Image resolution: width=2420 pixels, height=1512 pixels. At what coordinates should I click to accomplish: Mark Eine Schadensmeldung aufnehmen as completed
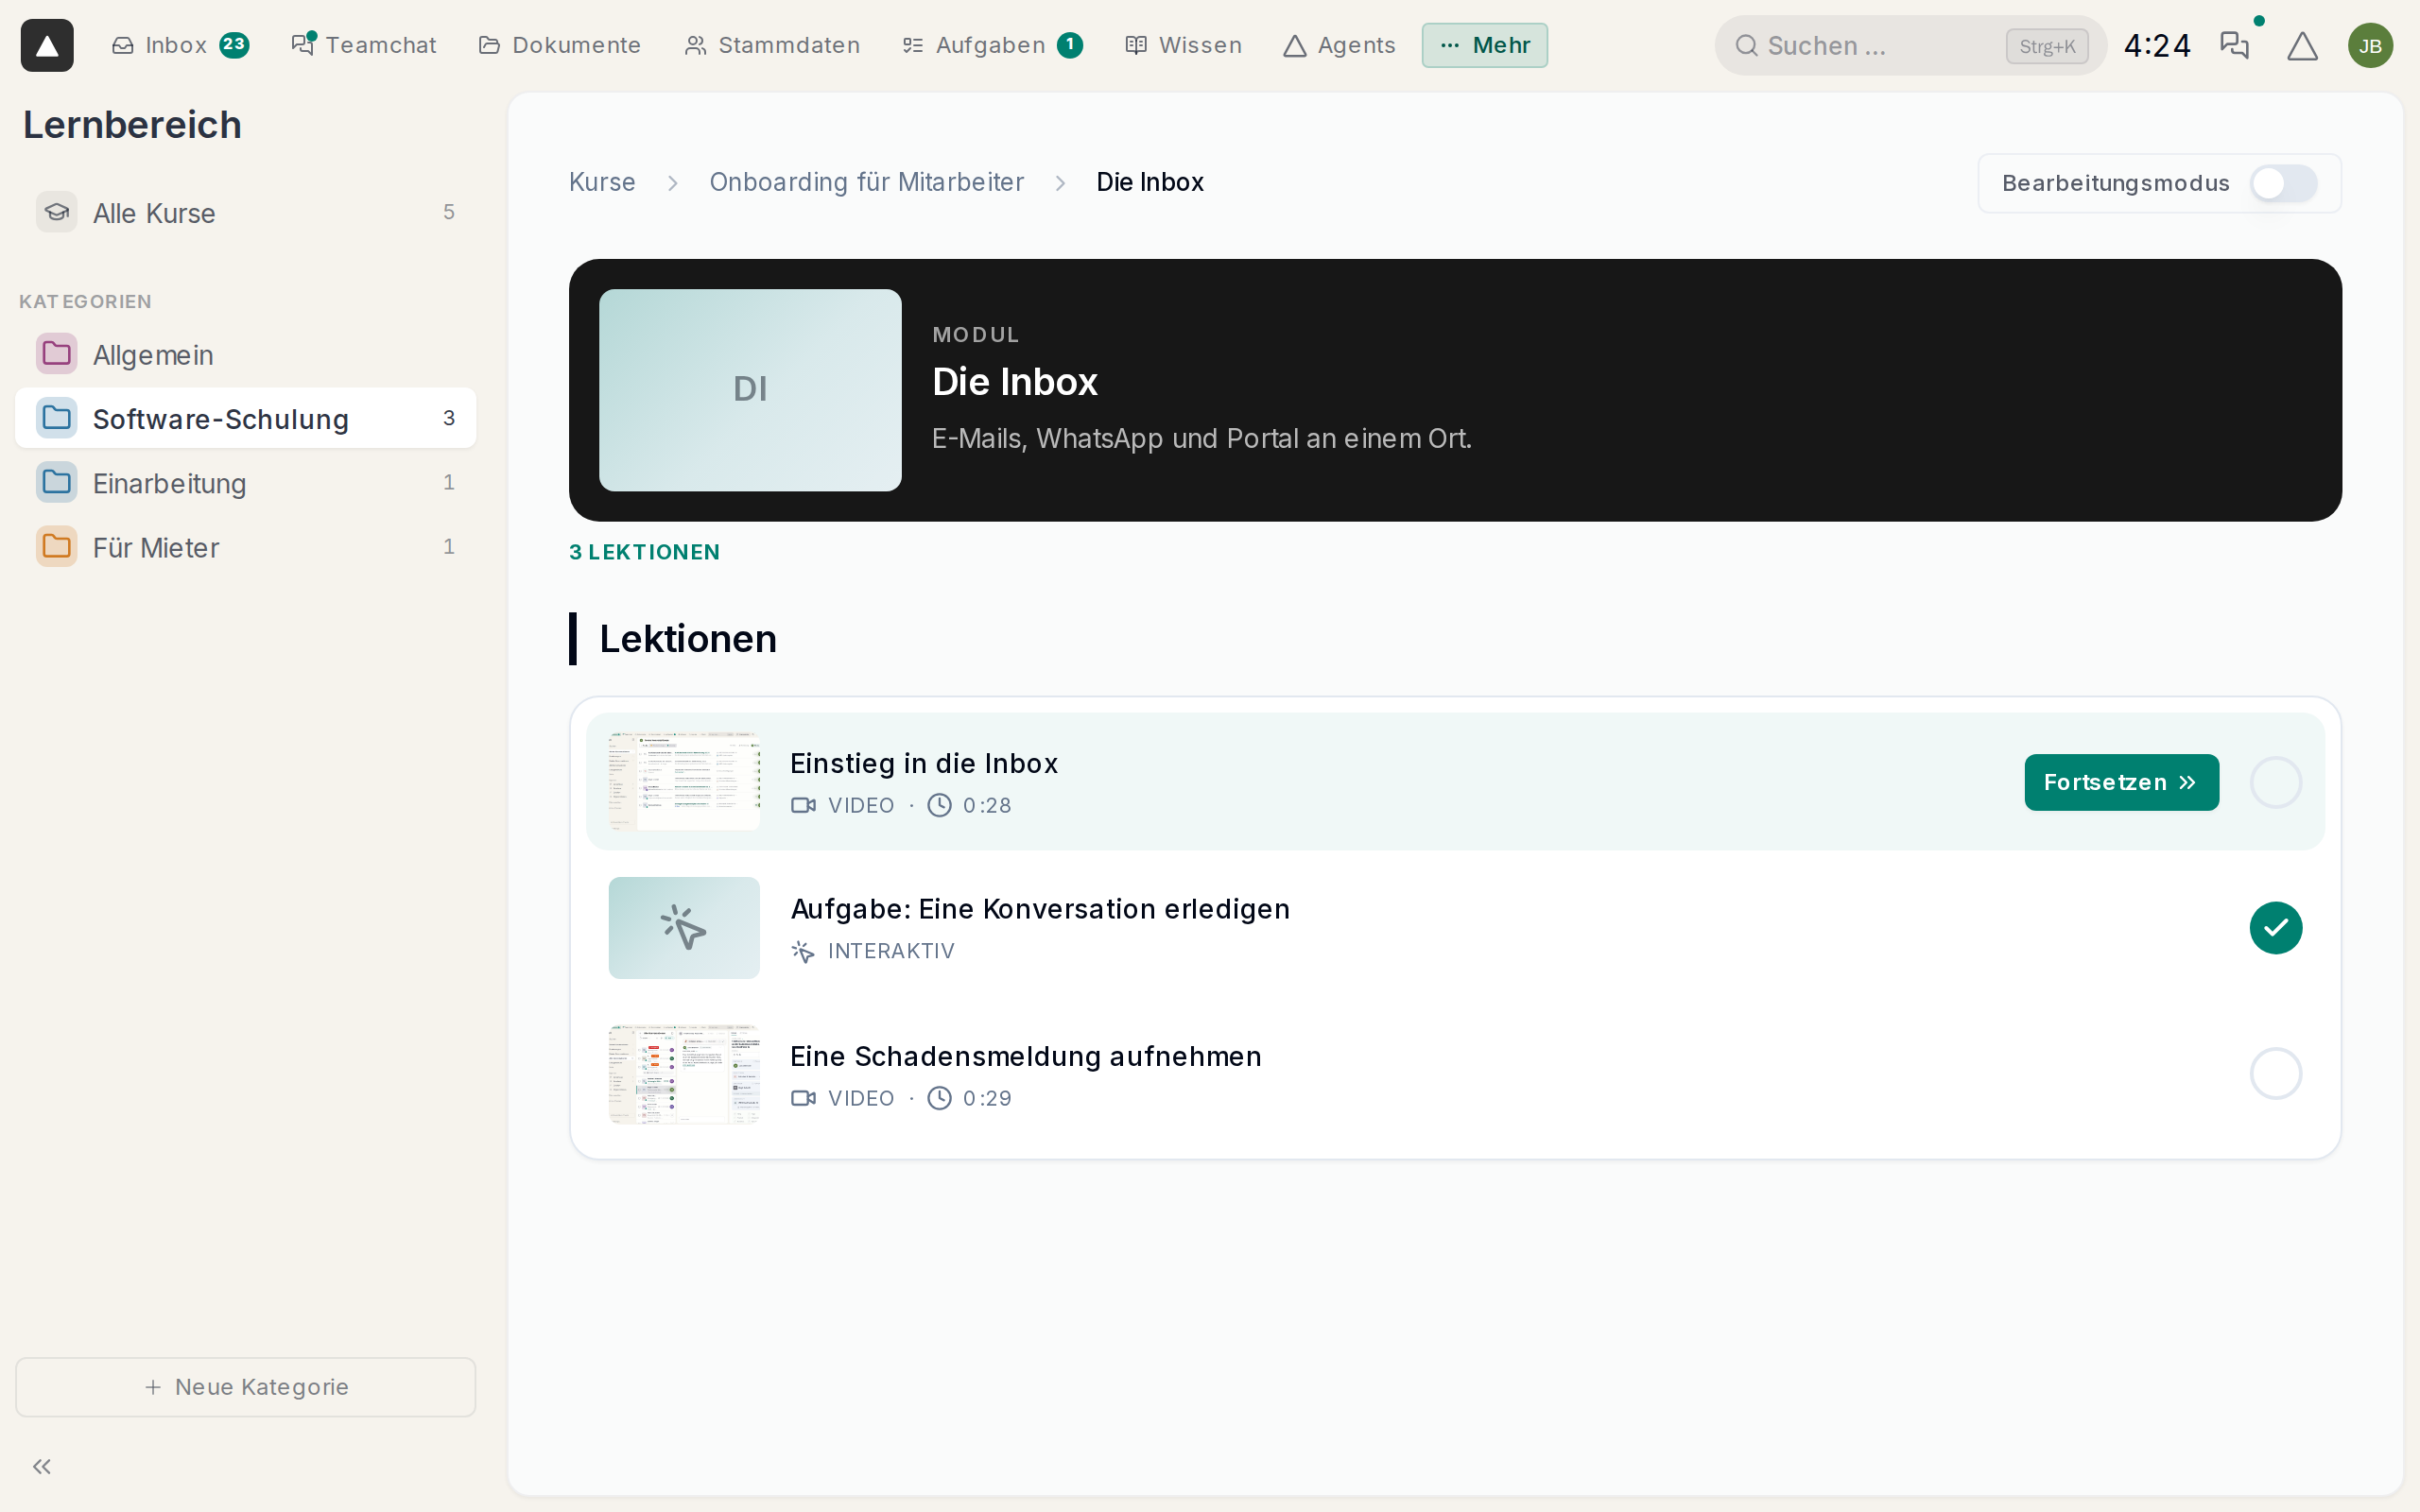coord(2275,1073)
